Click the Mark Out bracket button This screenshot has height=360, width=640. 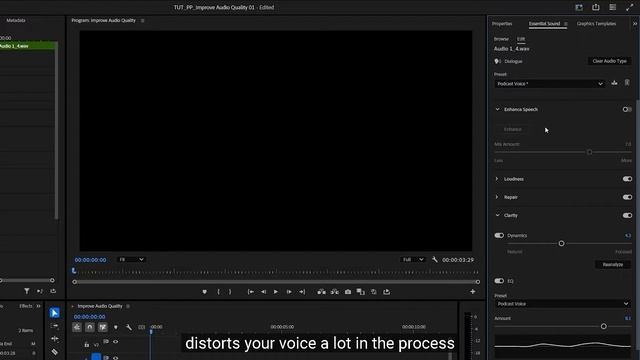(x=230, y=292)
